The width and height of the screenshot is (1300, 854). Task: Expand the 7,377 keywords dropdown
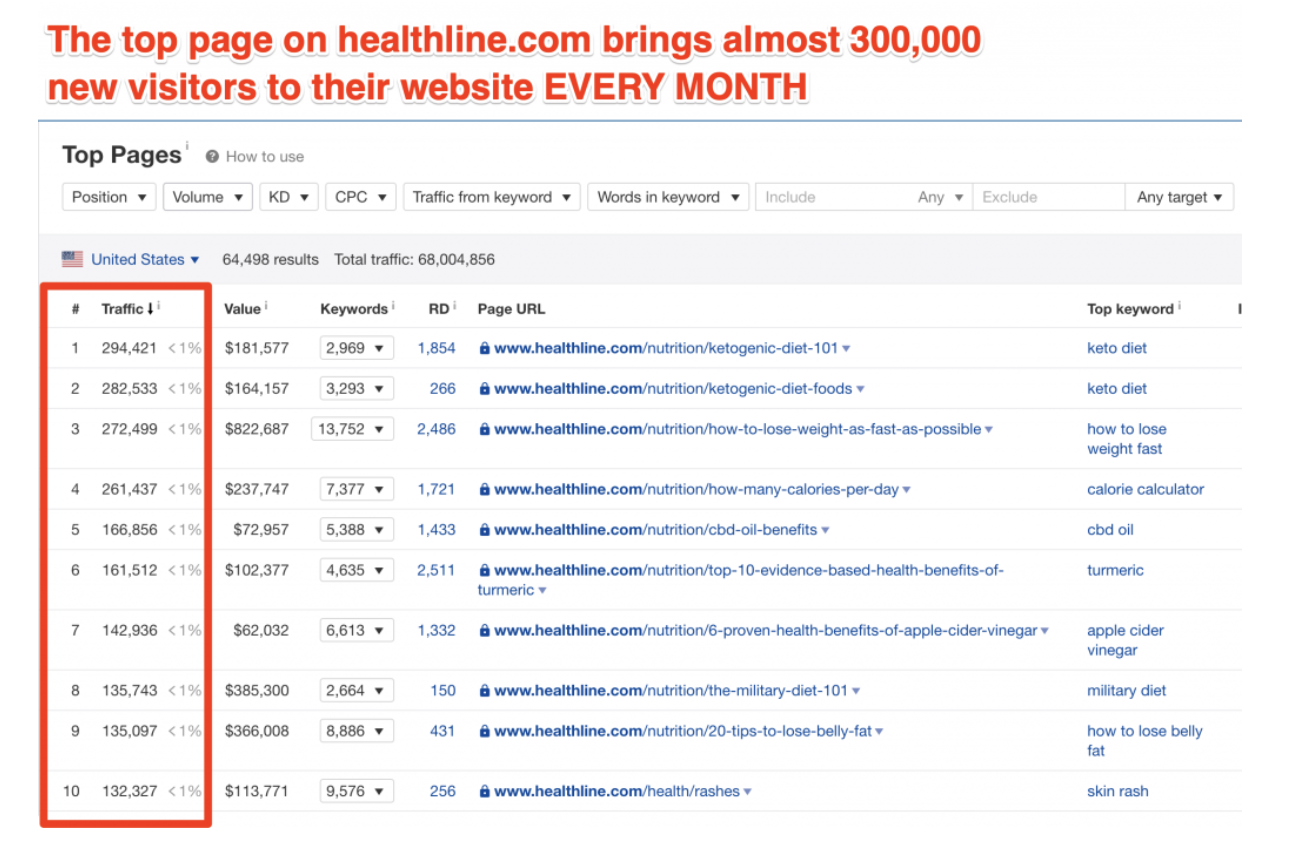click(356, 489)
